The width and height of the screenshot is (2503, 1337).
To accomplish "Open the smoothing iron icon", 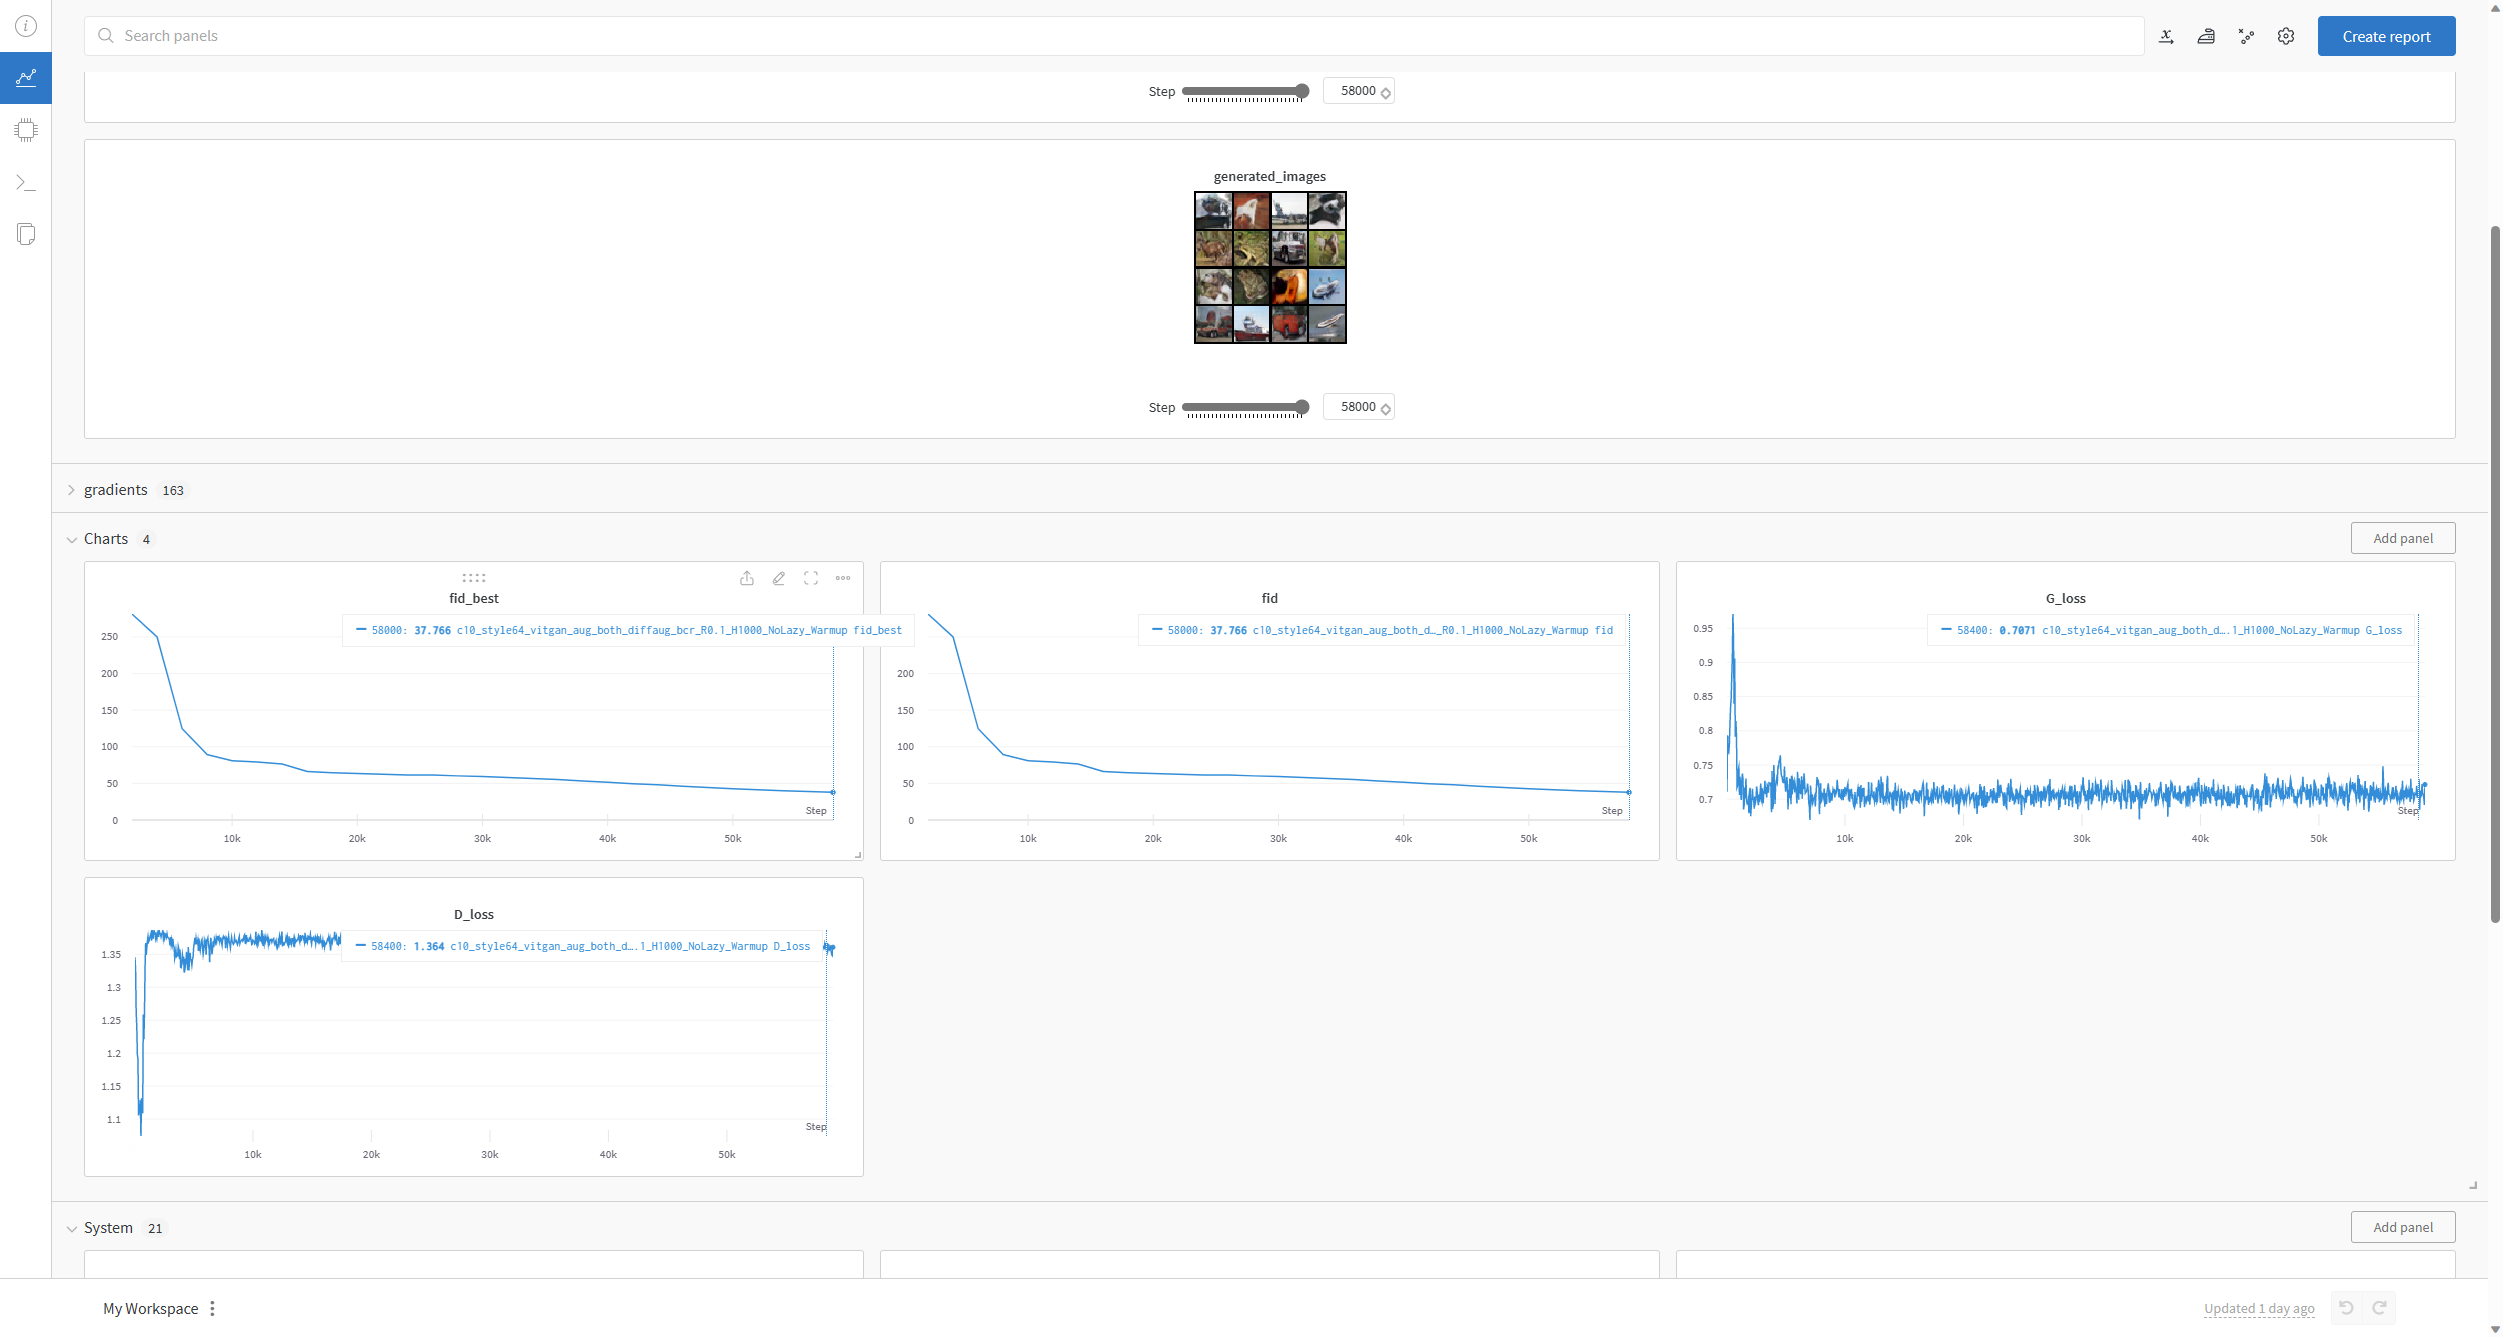I will [2206, 36].
